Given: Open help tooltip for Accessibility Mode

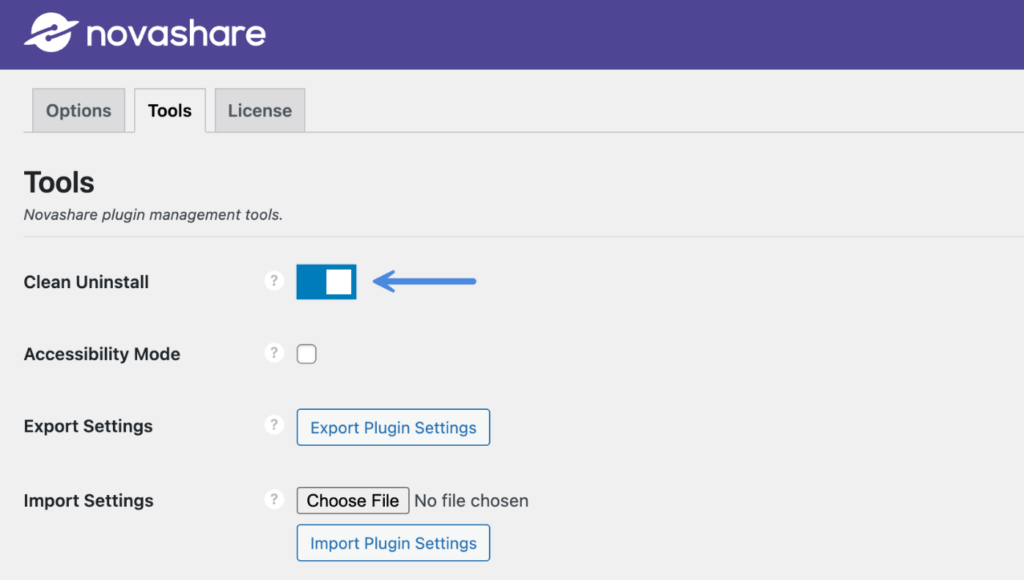Looking at the screenshot, I should [274, 353].
